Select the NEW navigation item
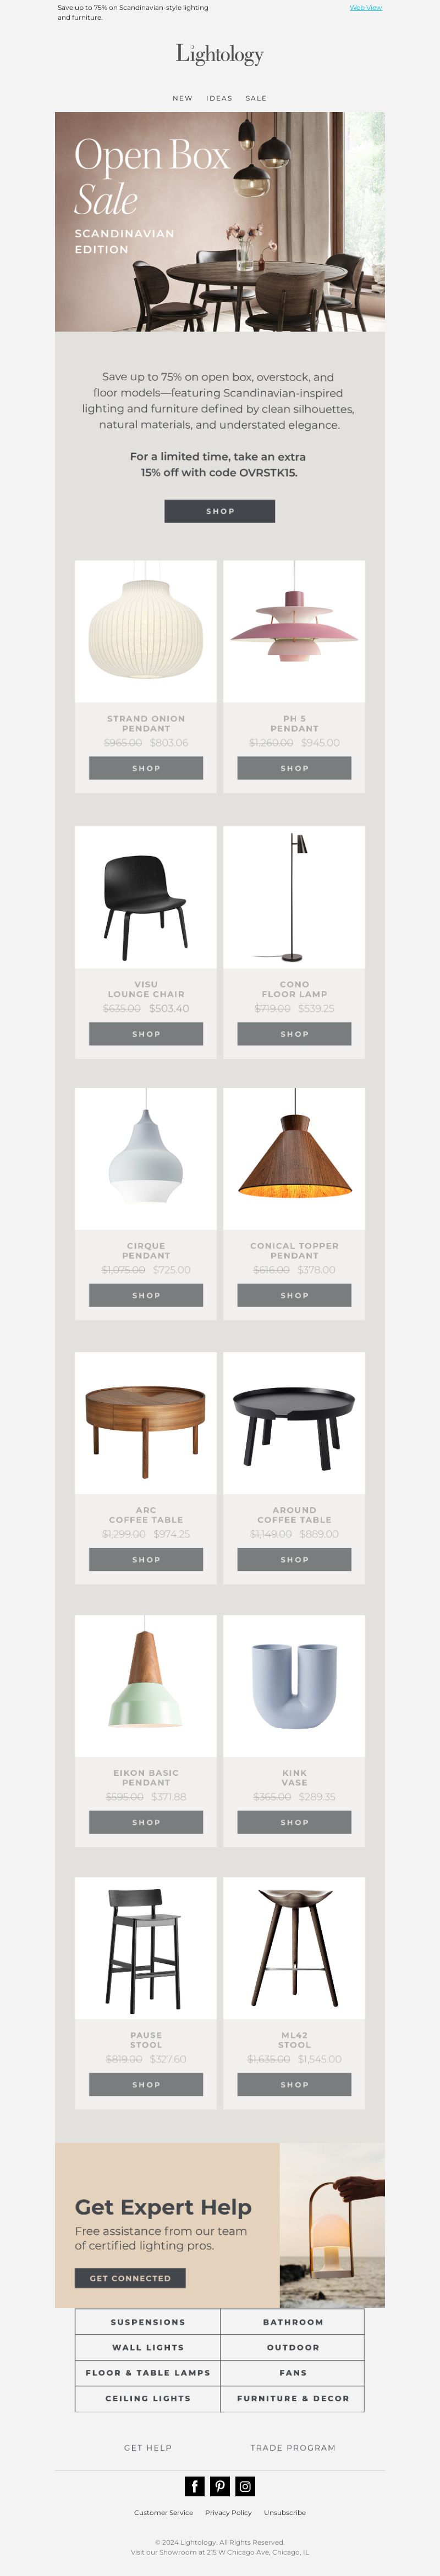 pos(182,98)
